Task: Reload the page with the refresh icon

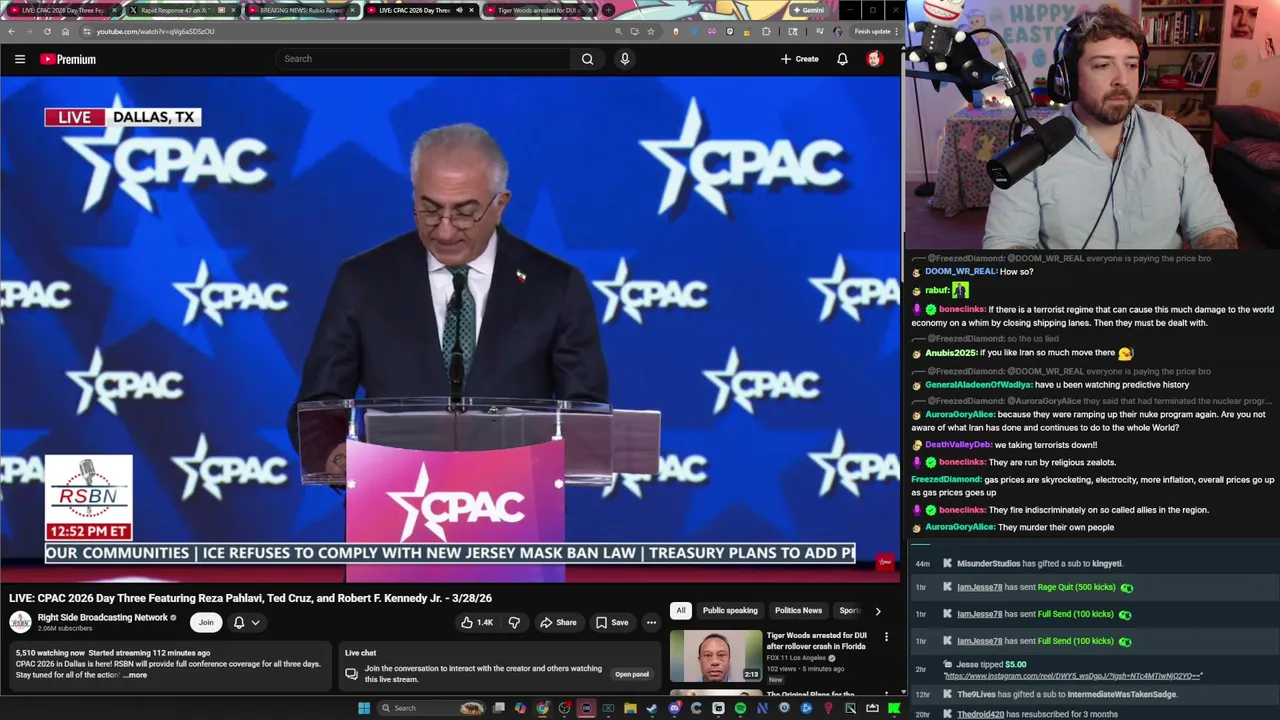Action: point(47,31)
